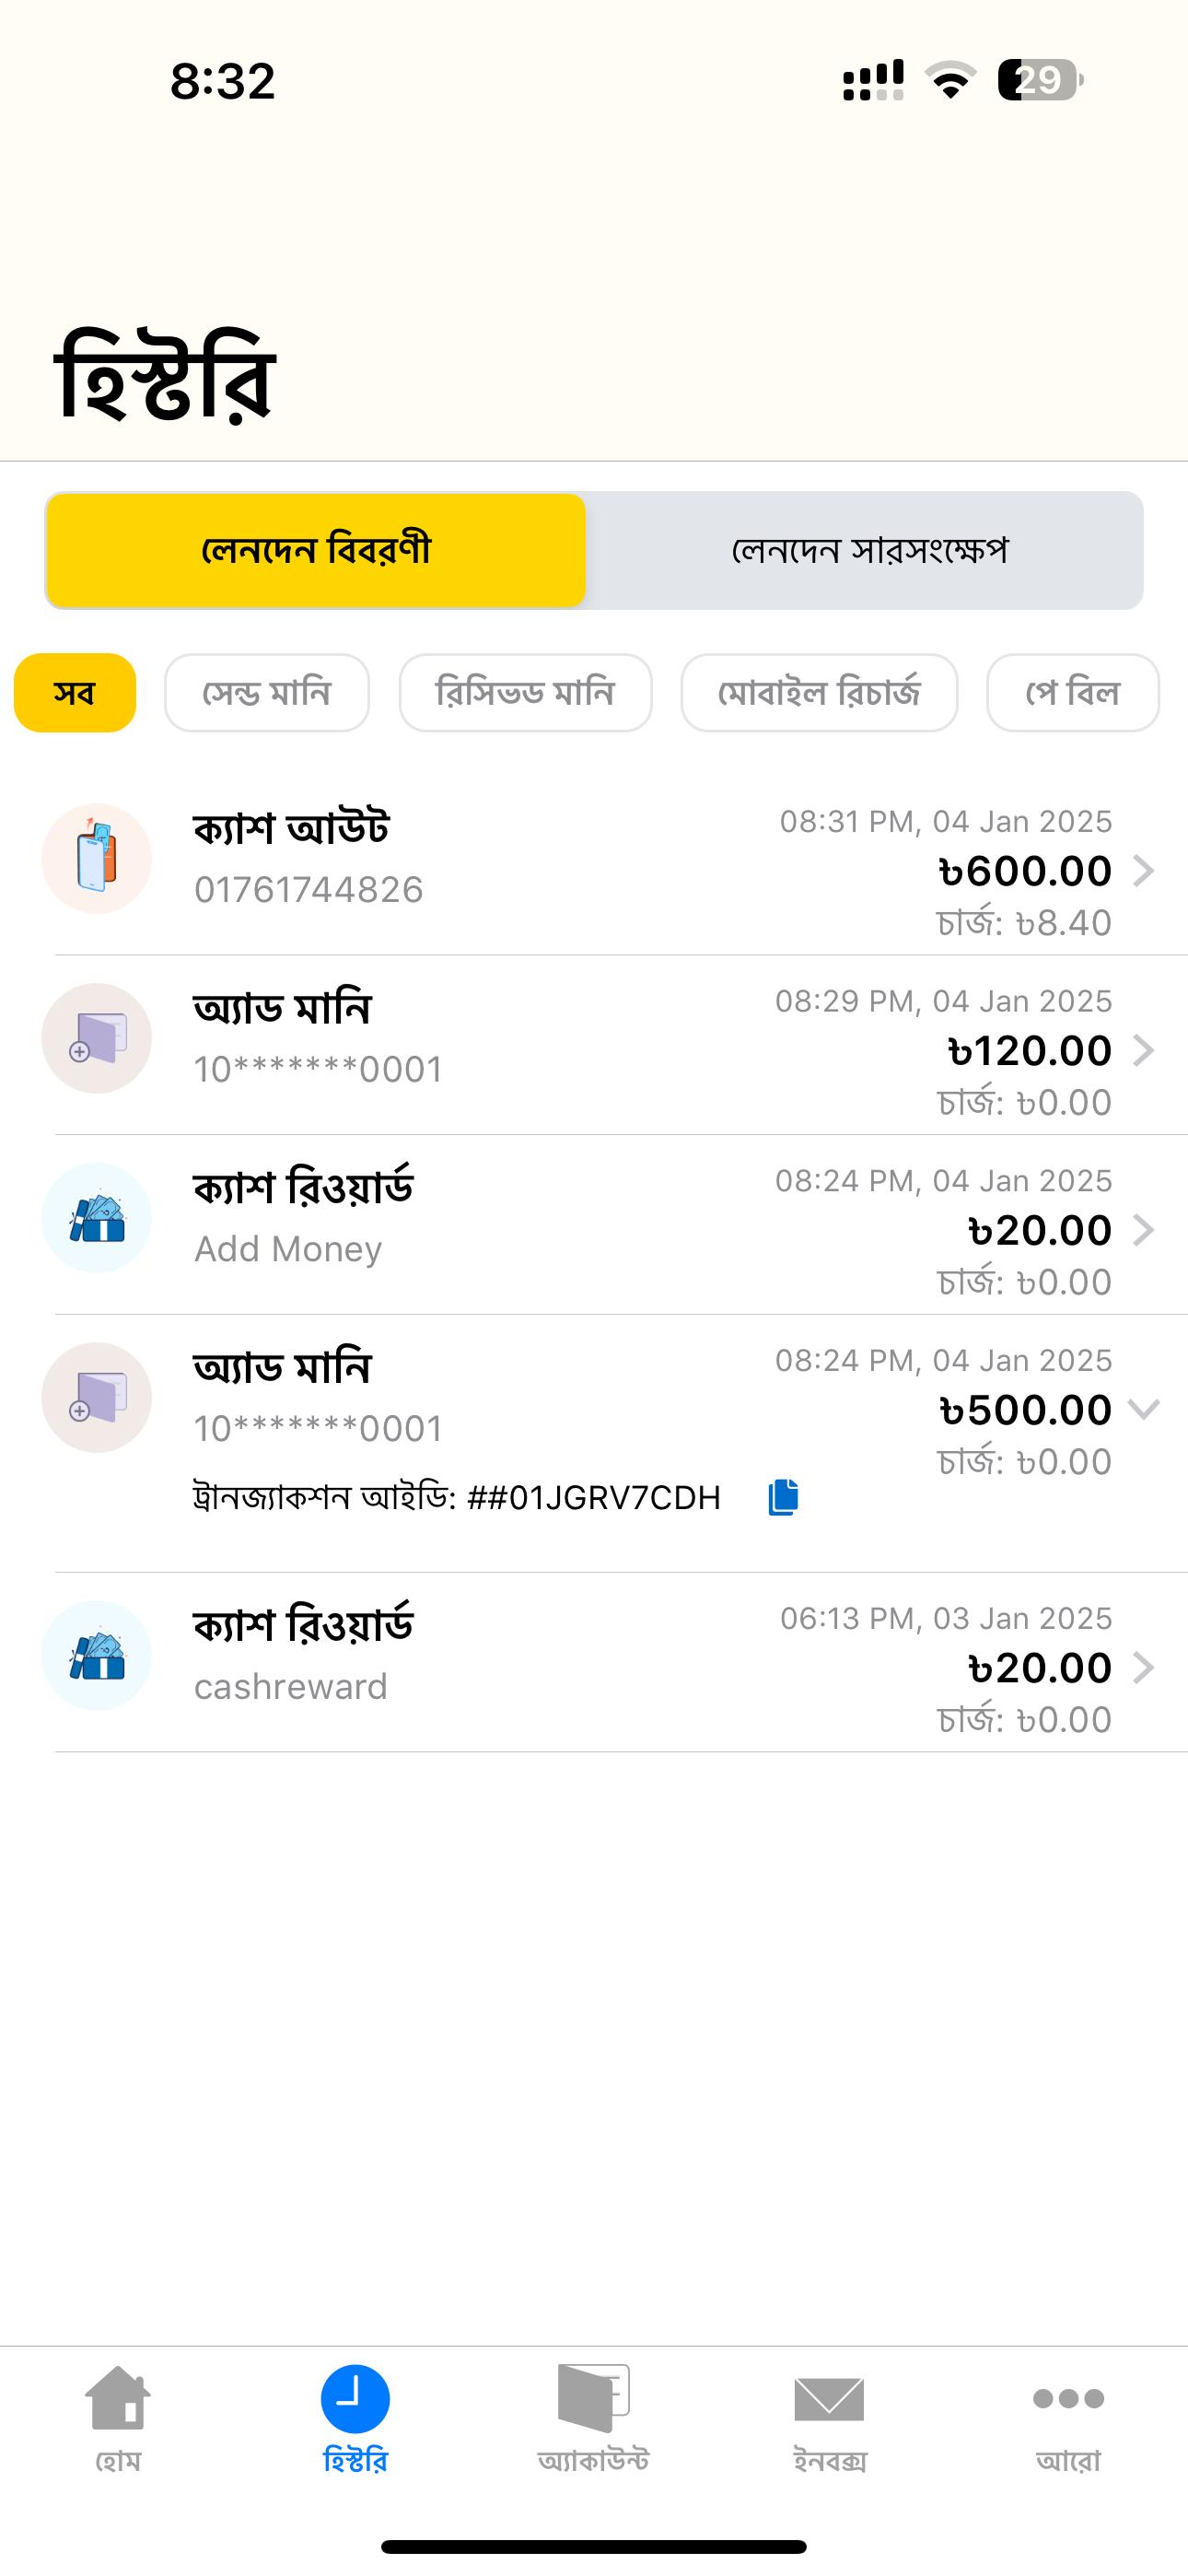The image size is (1188, 2576).
Task: Filter by রিসিভড মানি
Action: pos(525,693)
